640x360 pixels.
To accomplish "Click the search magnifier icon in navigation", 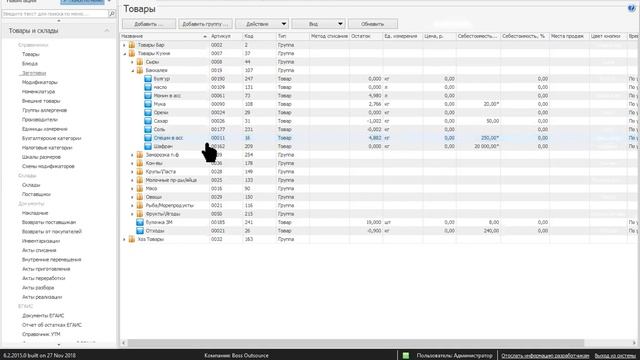I will pos(111,13).
